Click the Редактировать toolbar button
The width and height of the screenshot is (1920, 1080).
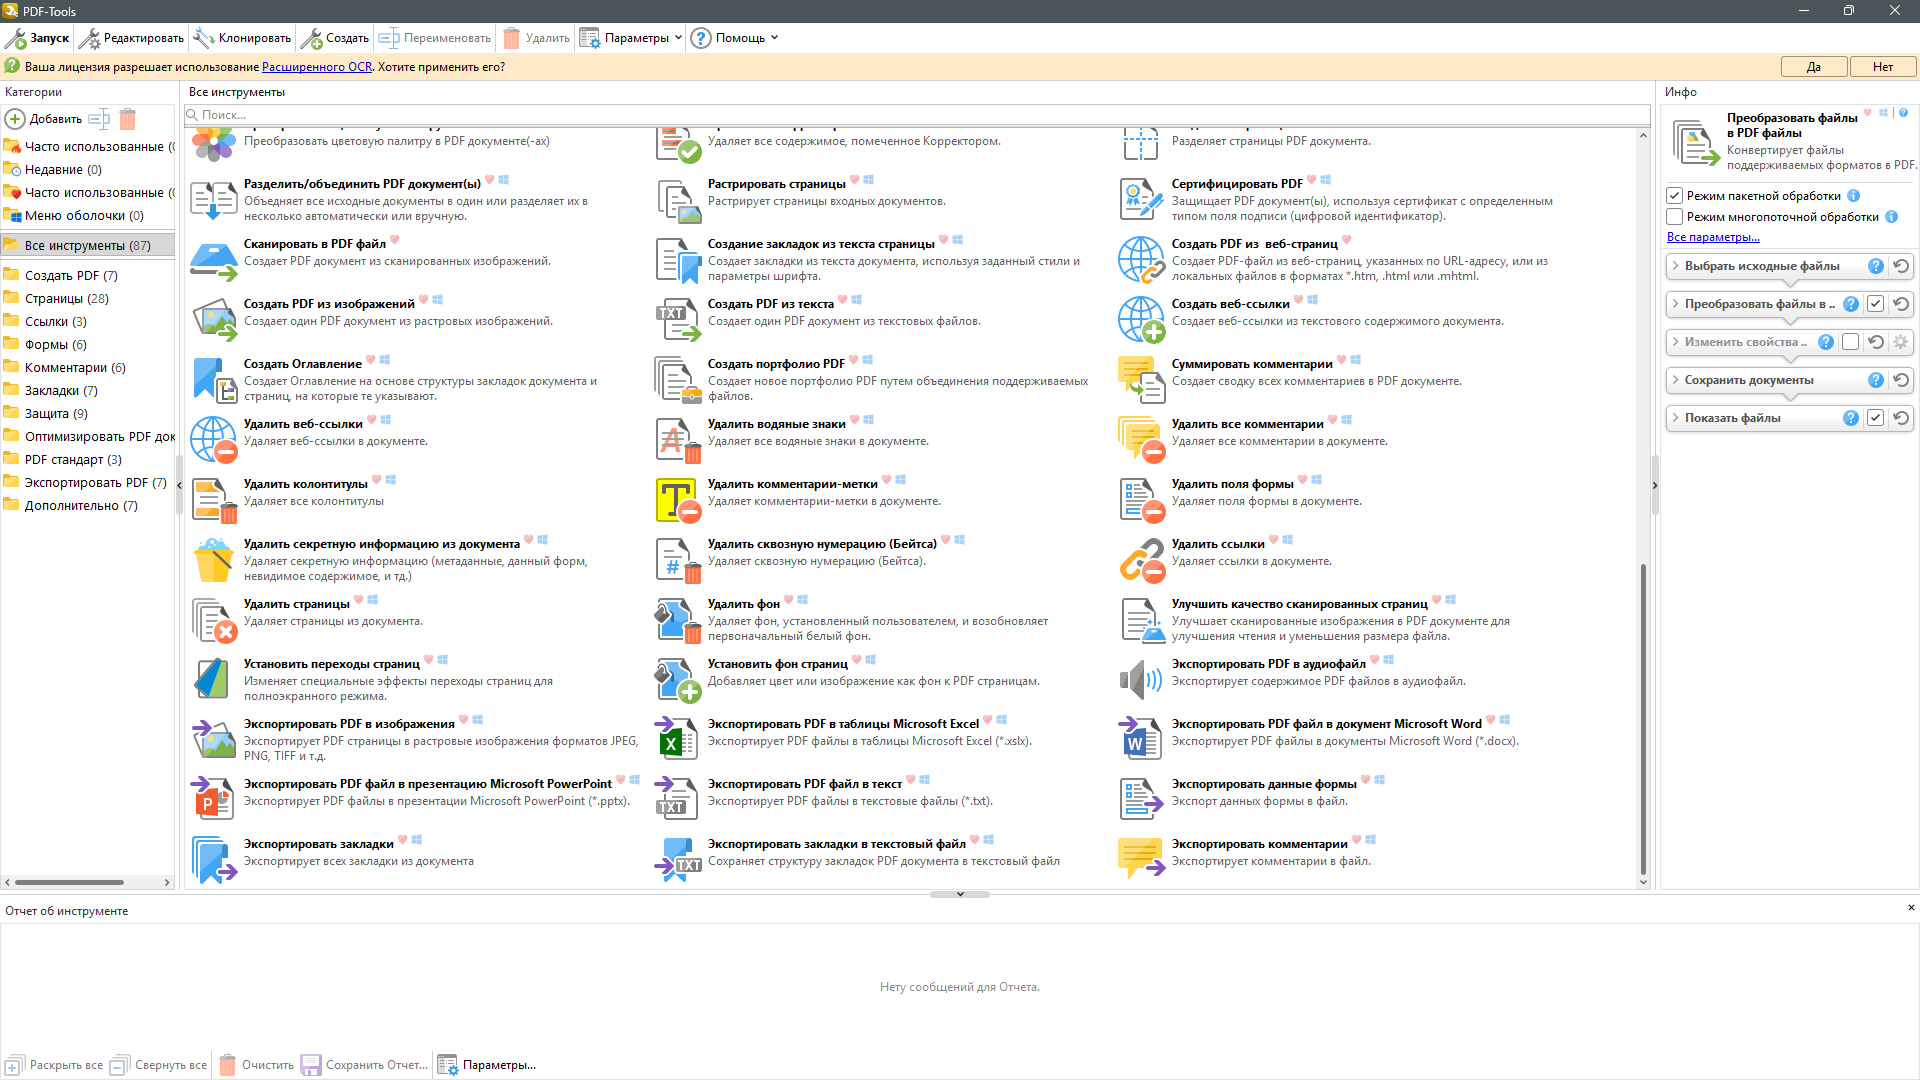132,38
